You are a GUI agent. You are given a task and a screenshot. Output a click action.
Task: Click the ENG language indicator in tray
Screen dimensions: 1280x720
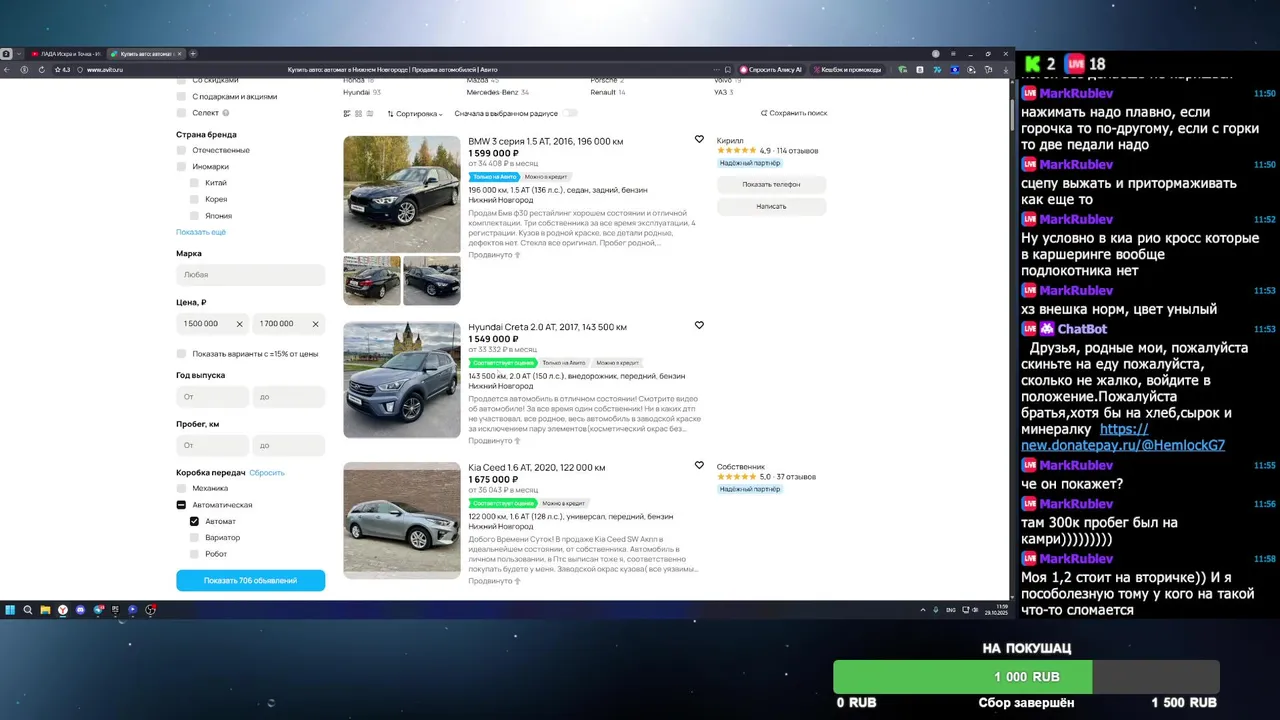(951, 610)
